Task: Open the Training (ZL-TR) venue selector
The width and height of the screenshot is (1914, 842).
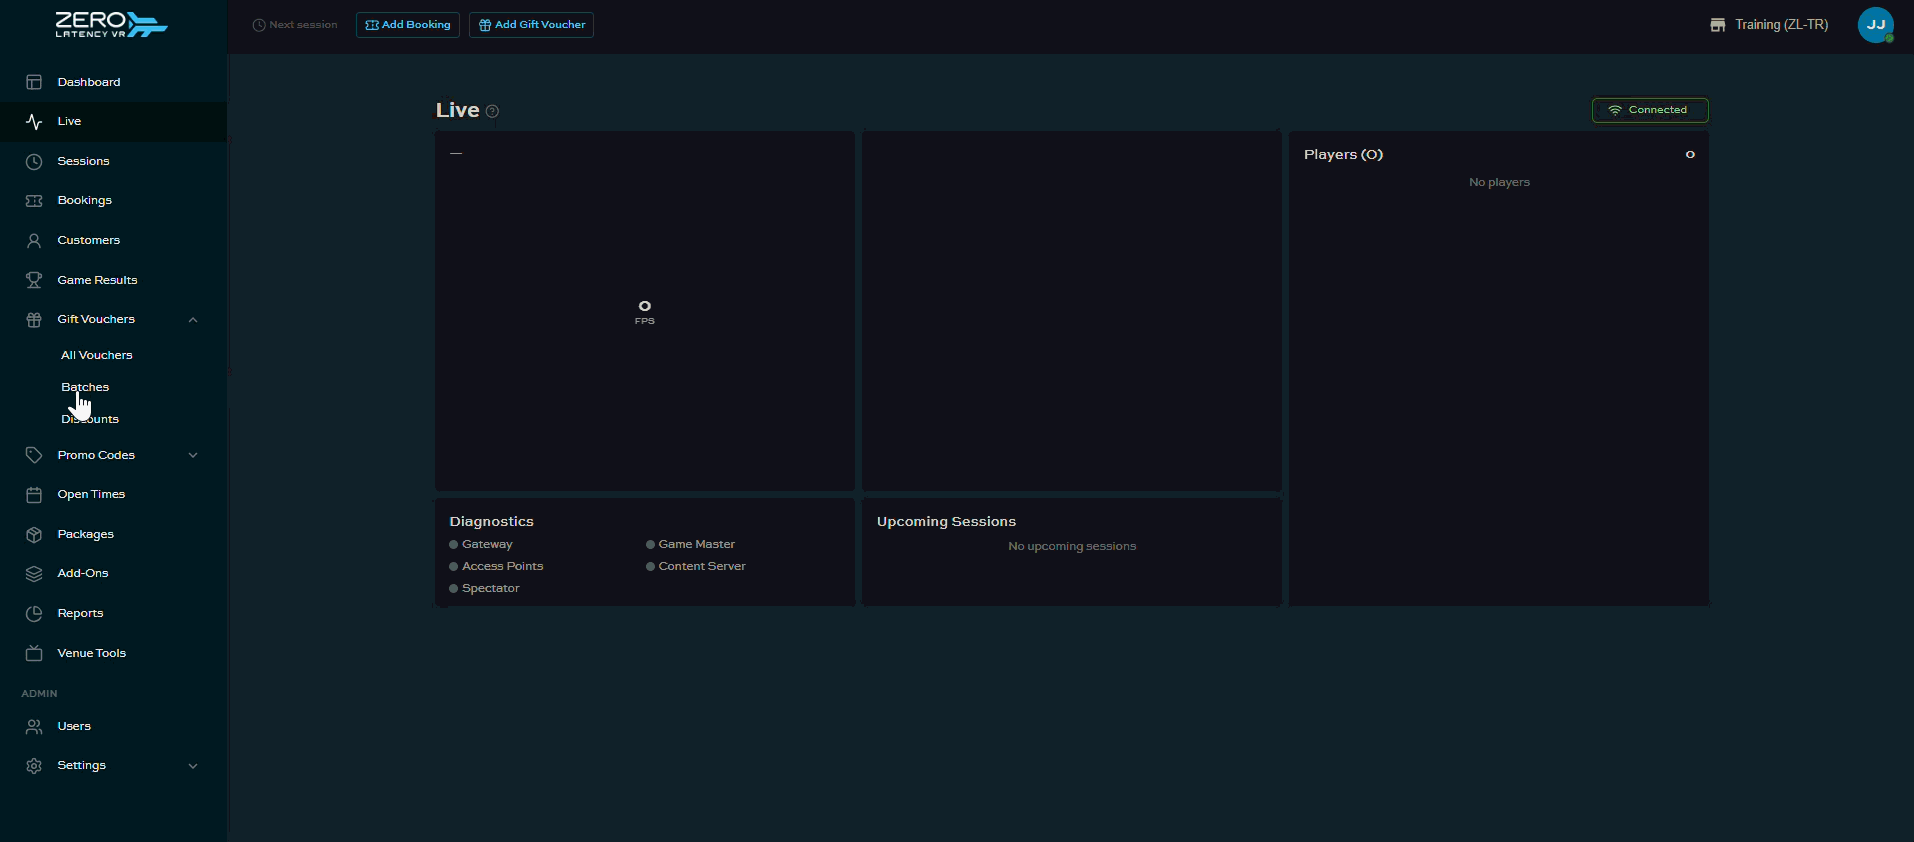Action: tap(1769, 25)
